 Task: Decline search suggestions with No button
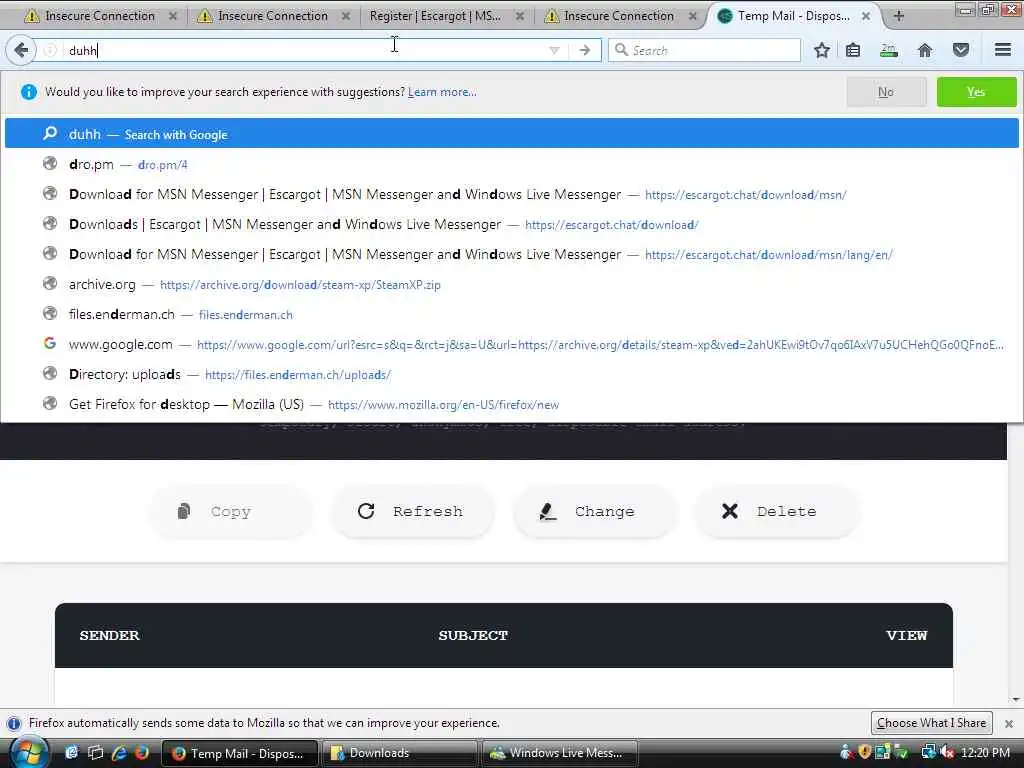pyautogui.click(x=886, y=92)
